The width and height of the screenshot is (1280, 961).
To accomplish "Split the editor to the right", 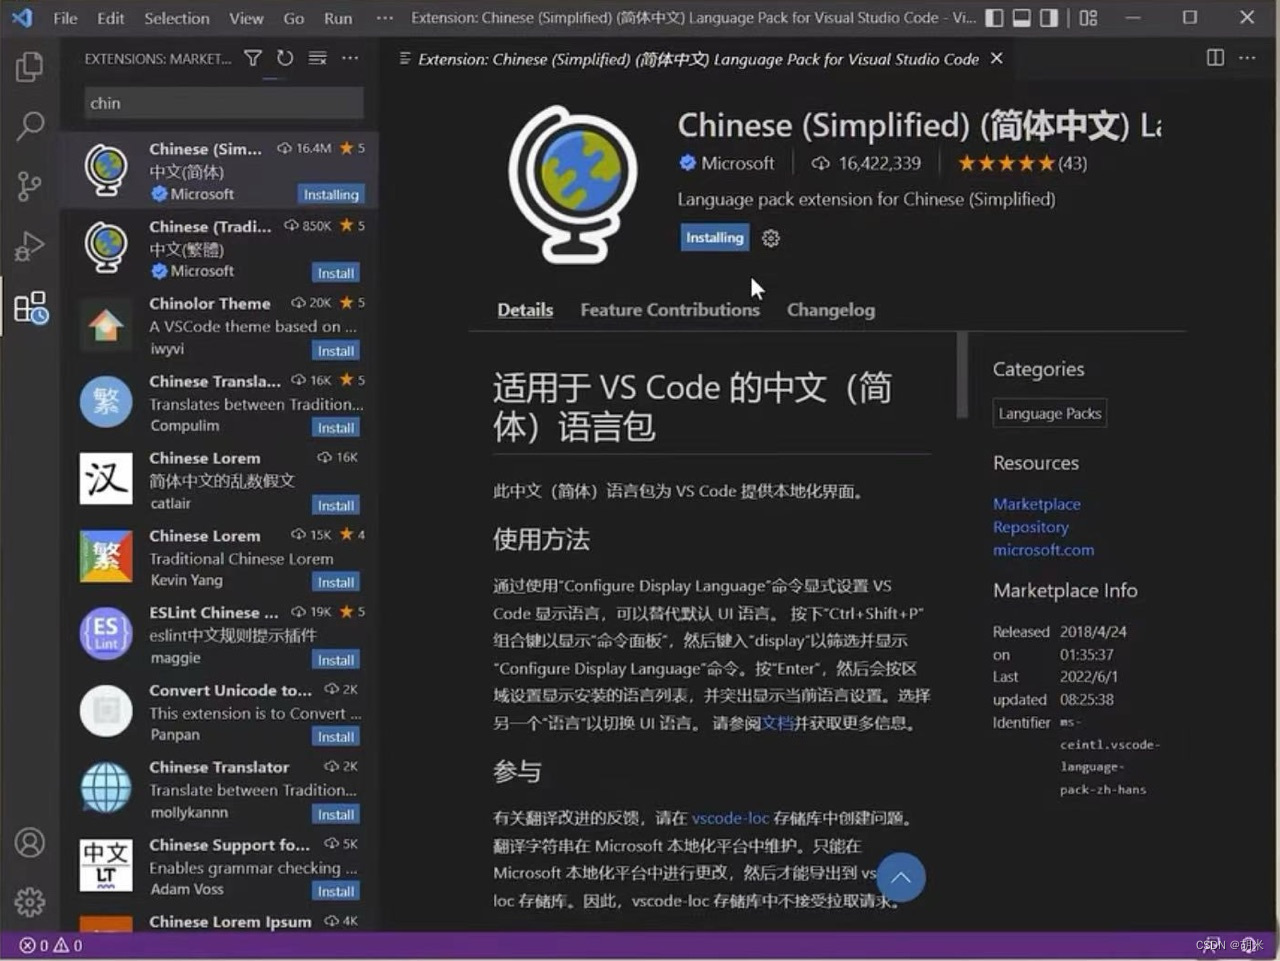I will [x=1215, y=58].
